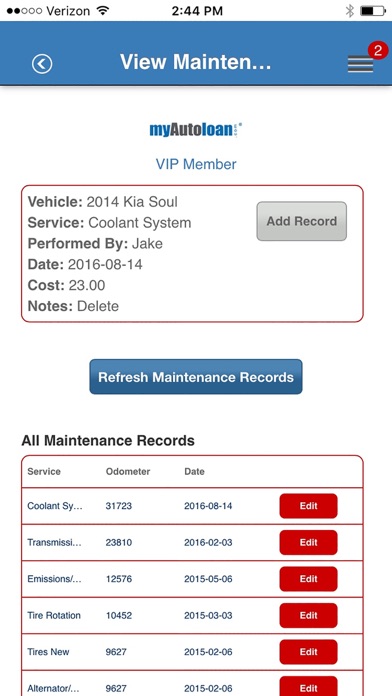Click odometer value 23810
Image resolution: width=392 pixels, height=696 pixels.
[119, 542]
